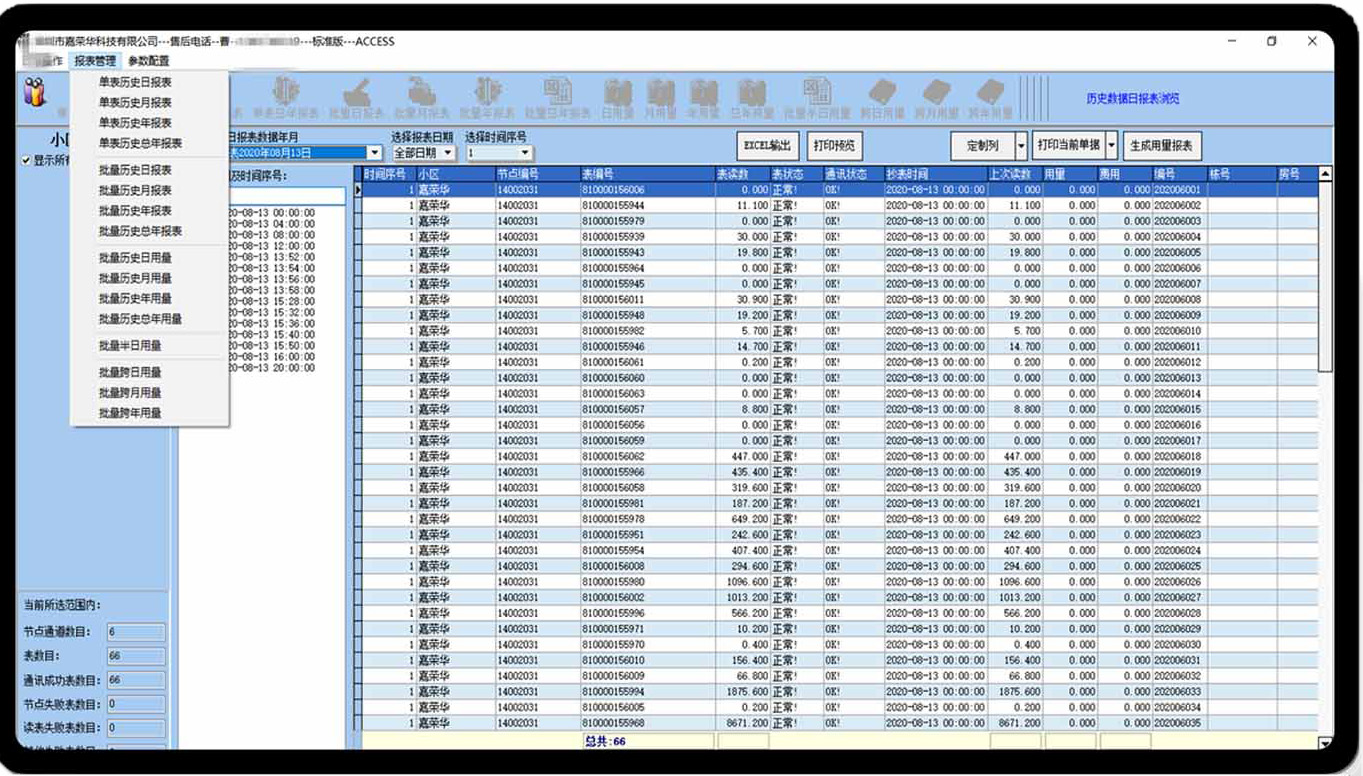Viewport: 1363px width, 776px height.
Task: Click the cell with 编号 202006018
Action: [1179, 456]
